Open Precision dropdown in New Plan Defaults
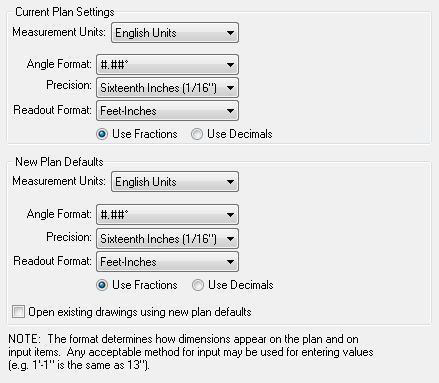Image resolution: width=439 pixels, height=383 pixels. [167, 239]
